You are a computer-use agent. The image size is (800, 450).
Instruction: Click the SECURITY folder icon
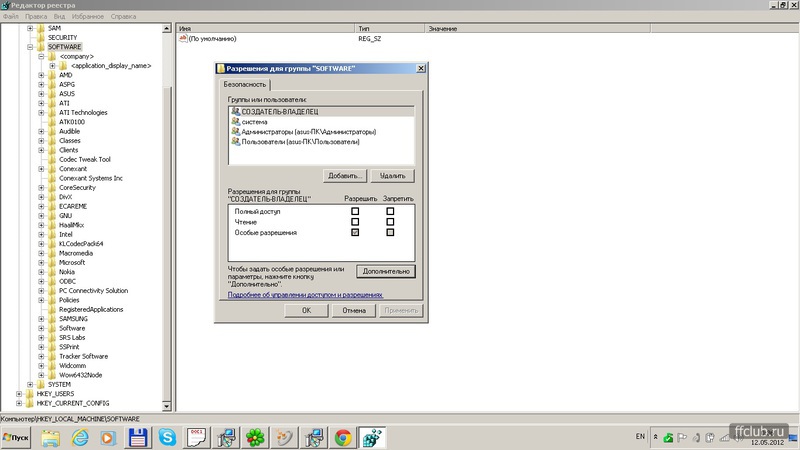coord(41,37)
